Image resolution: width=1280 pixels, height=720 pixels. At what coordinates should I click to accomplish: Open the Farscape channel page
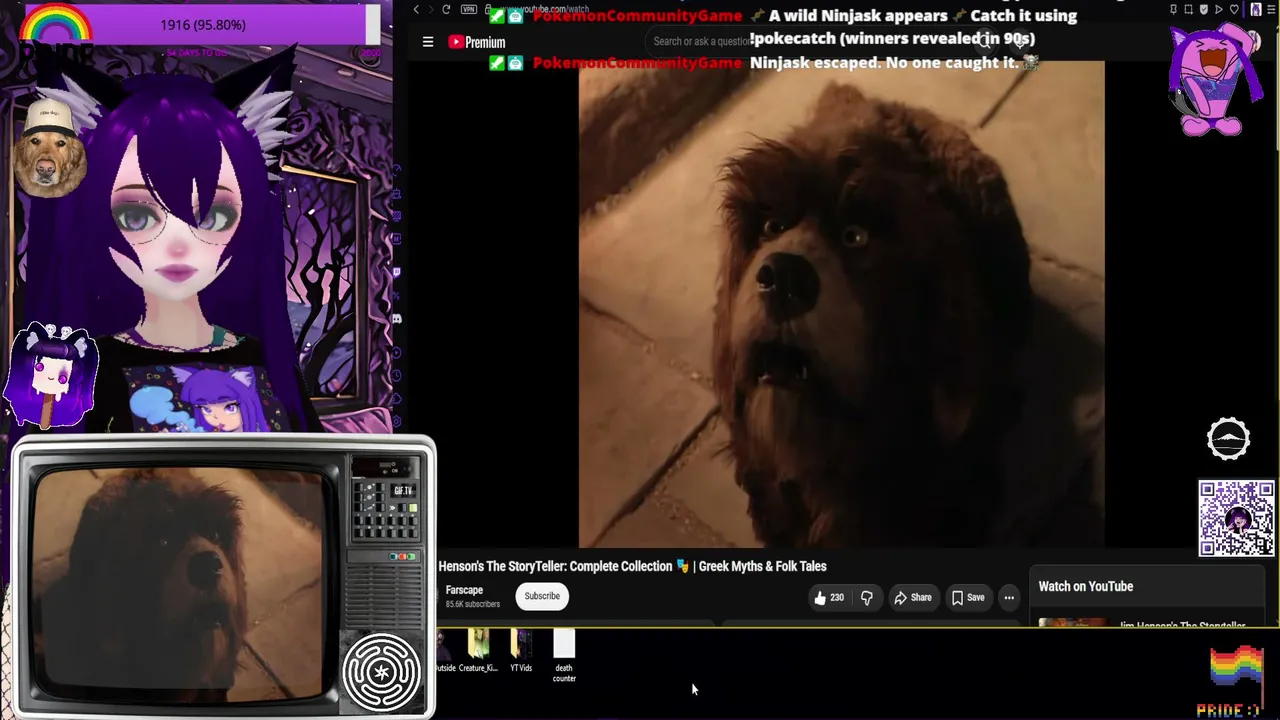point(464,590)
